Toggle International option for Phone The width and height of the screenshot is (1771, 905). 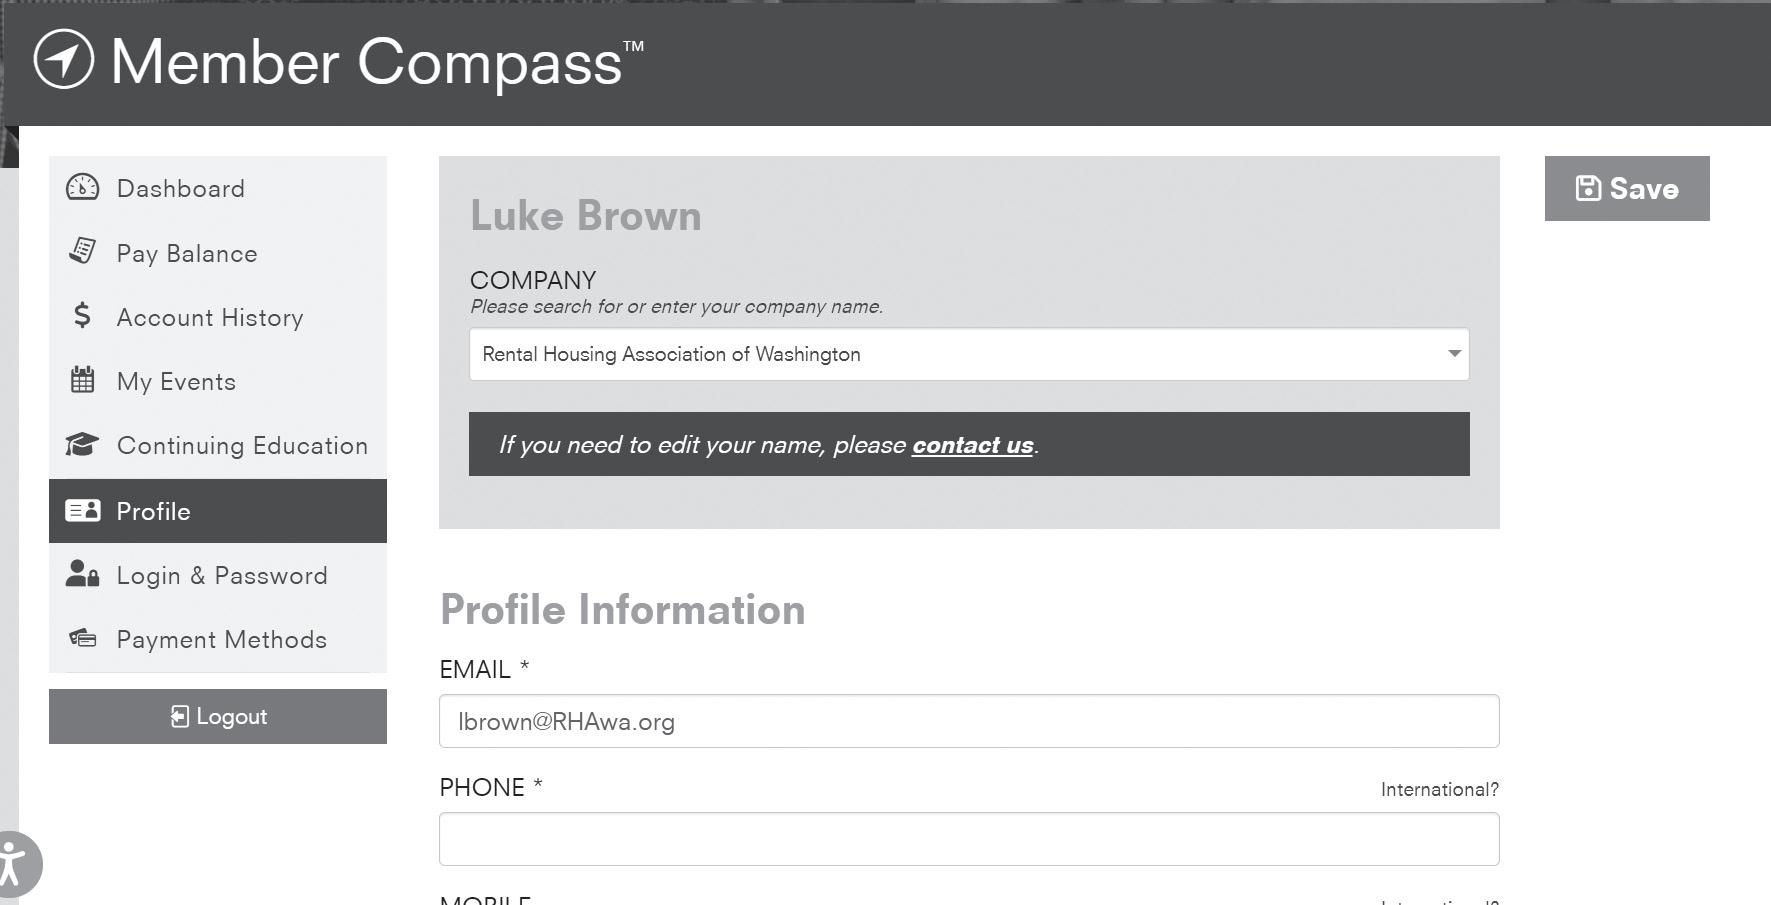pyautogui.click(x=1439, y=790)
